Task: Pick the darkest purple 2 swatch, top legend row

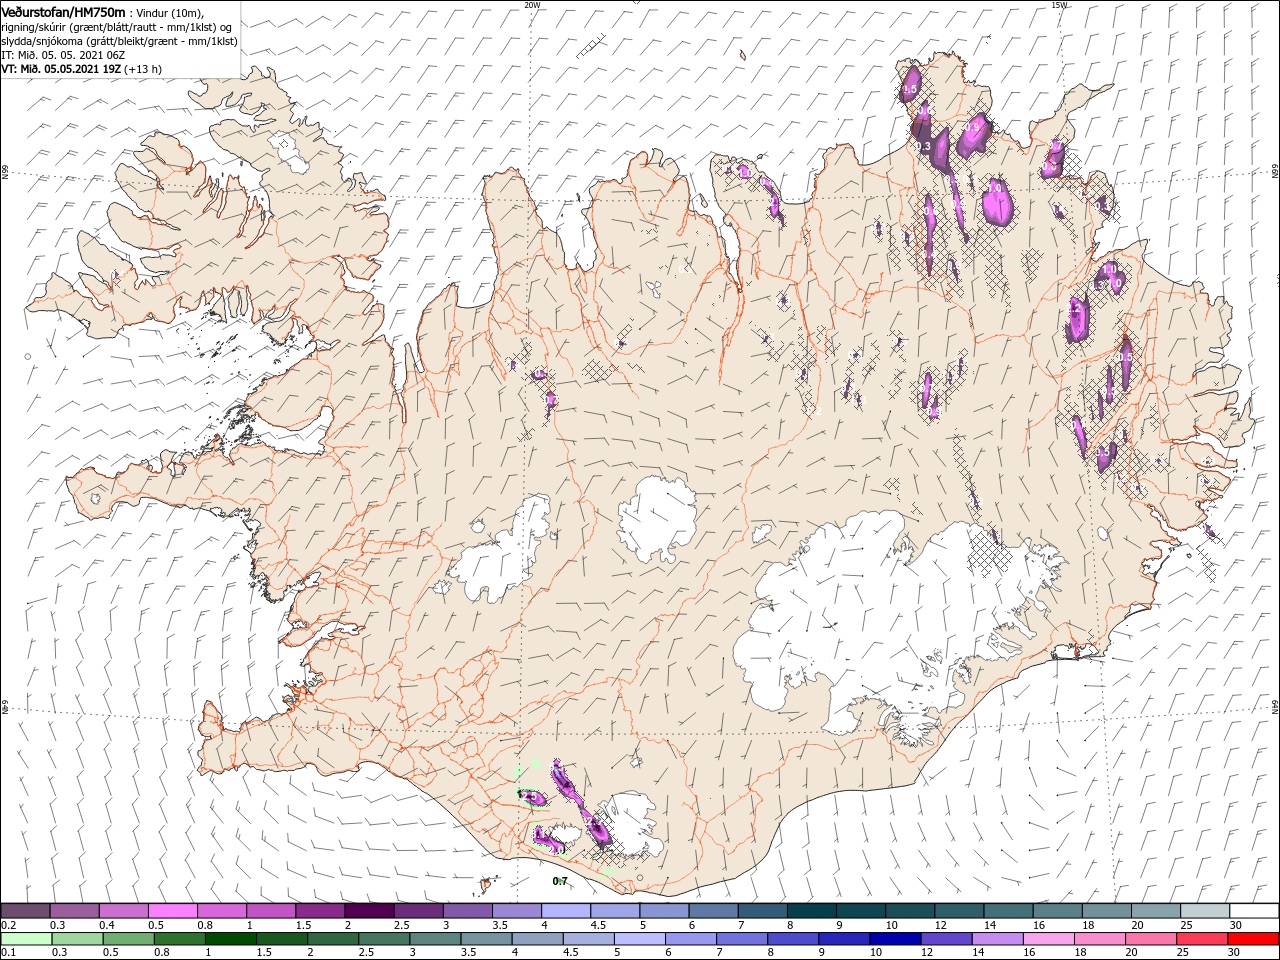Action: coord(369,911)
